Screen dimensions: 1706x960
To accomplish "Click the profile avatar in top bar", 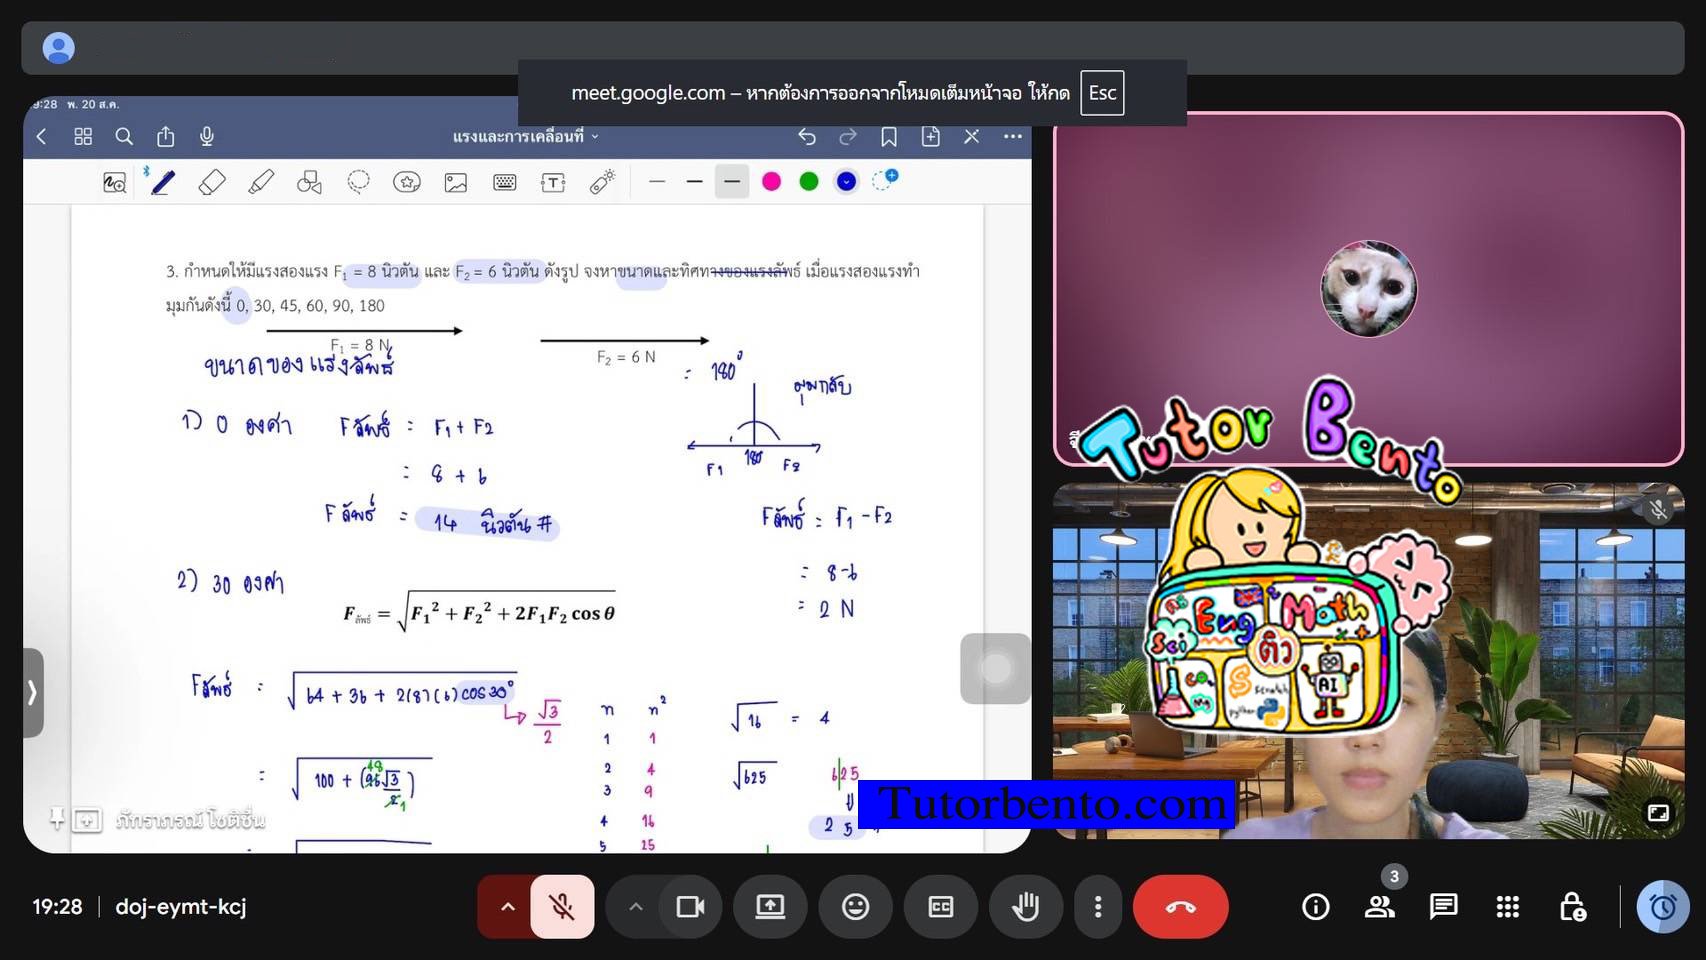I will (59, 48).
